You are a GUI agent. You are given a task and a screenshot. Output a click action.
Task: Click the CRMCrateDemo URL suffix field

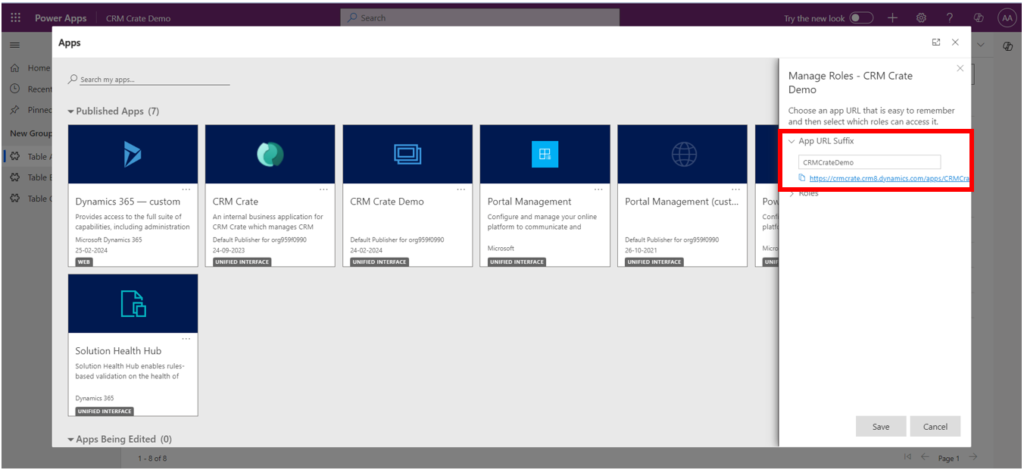869,162
